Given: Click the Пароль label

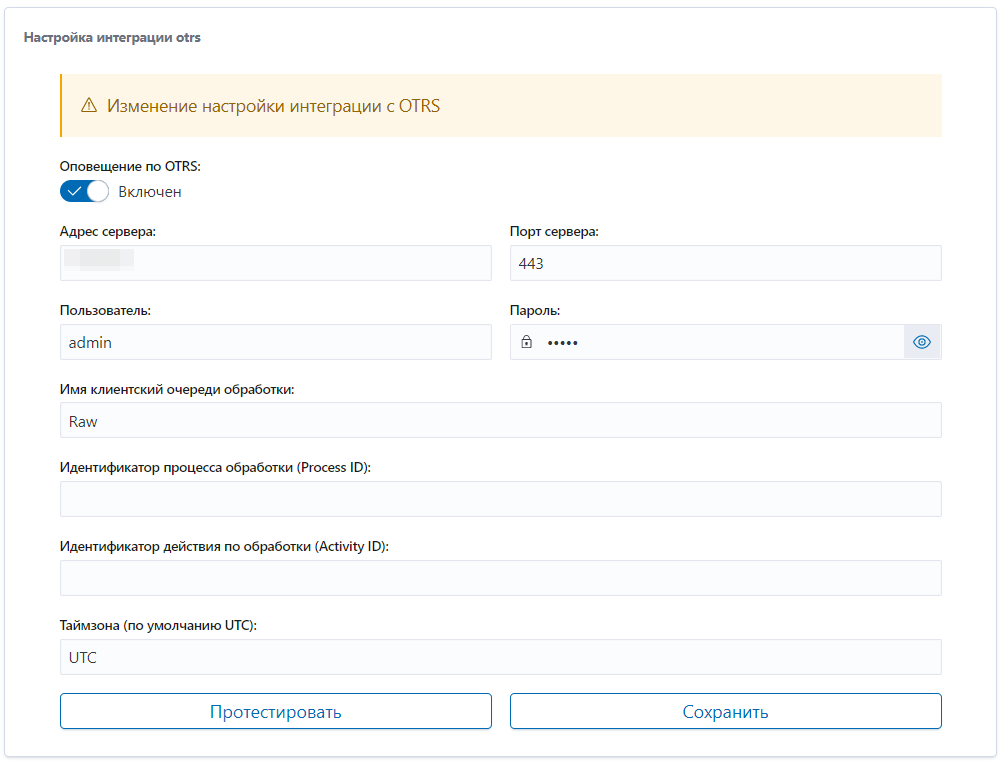Looking at the screenshot, I should tap(535, 310).
